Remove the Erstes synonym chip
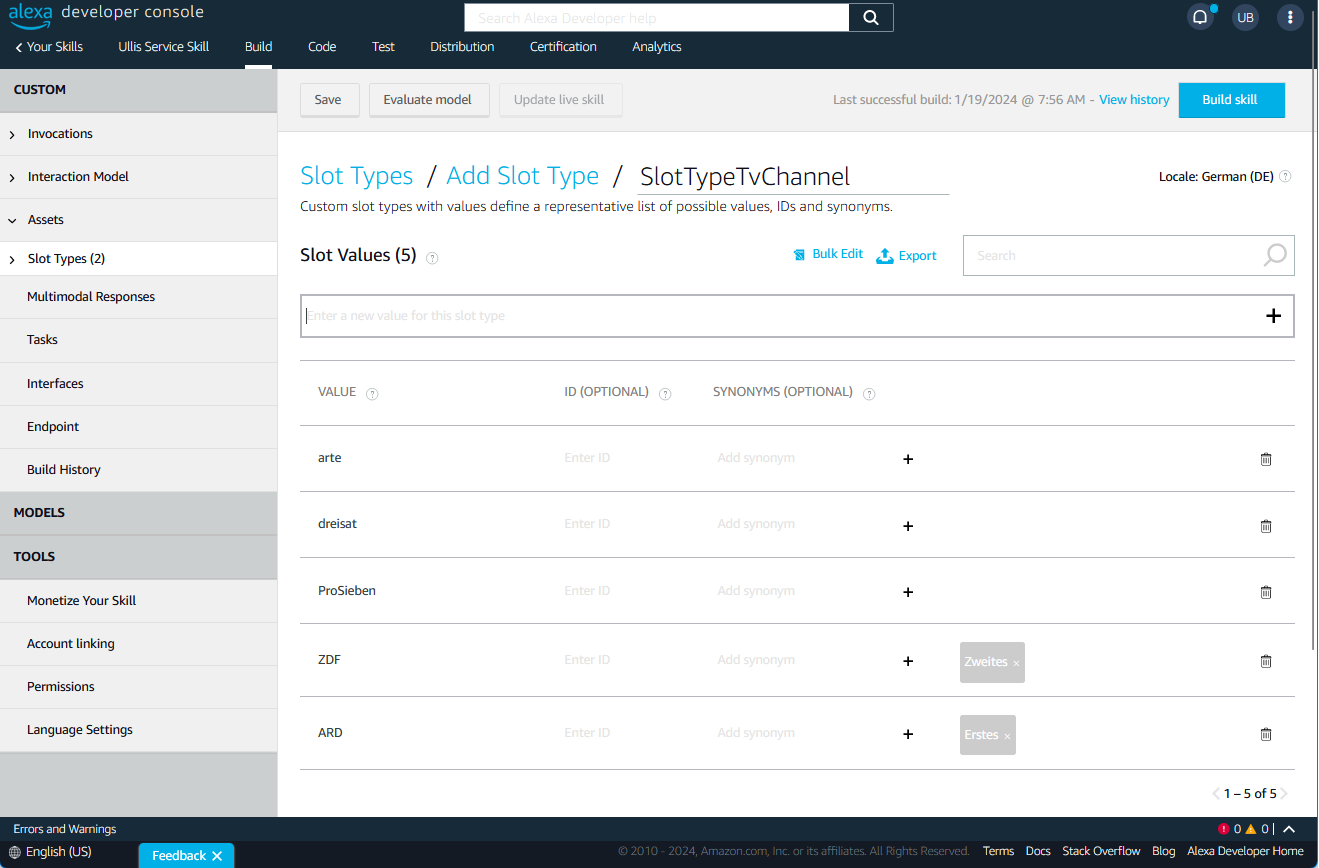 coord(1007,736)
